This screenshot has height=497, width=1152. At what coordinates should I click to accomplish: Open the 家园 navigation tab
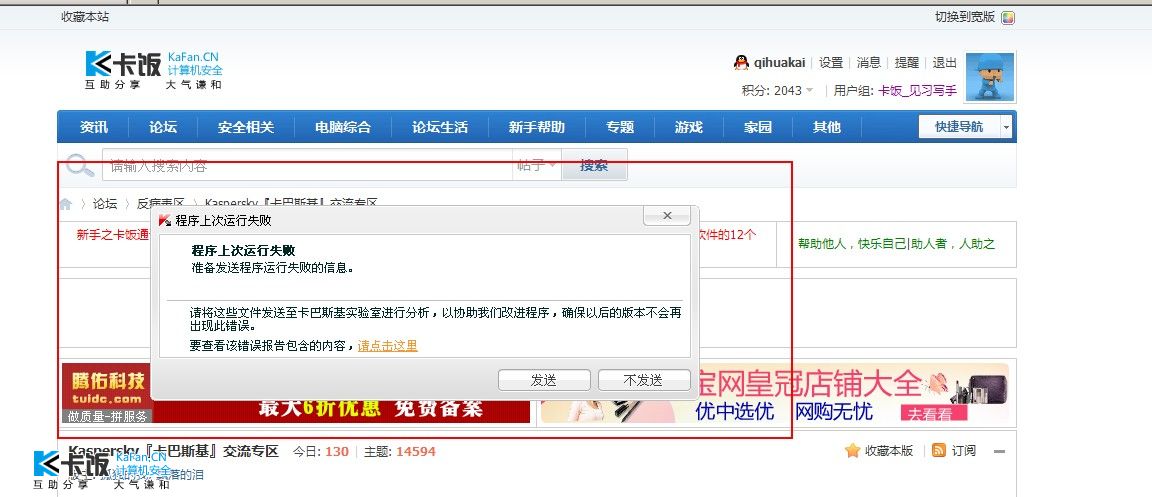click(x=757, y=127)
